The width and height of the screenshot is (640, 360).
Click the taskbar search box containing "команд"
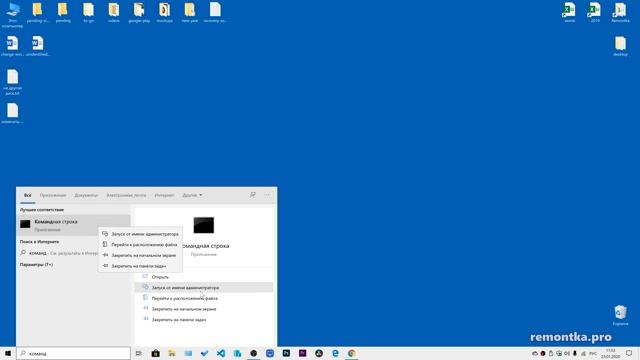click(73, 353)
